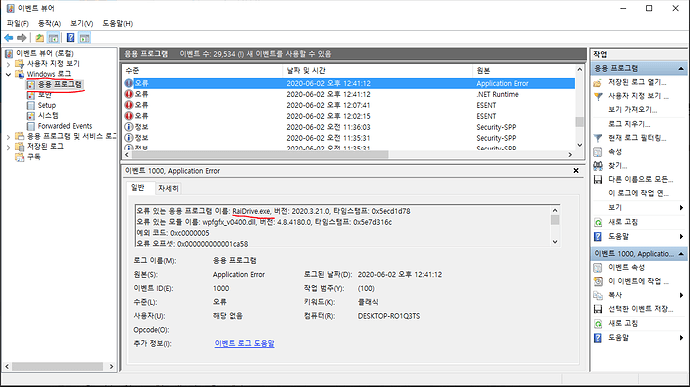Image resolution: width=690 pixels, height=387 pixels.
Task: Expand the 저장된 로그 tree node
Action: click(8, 147)
